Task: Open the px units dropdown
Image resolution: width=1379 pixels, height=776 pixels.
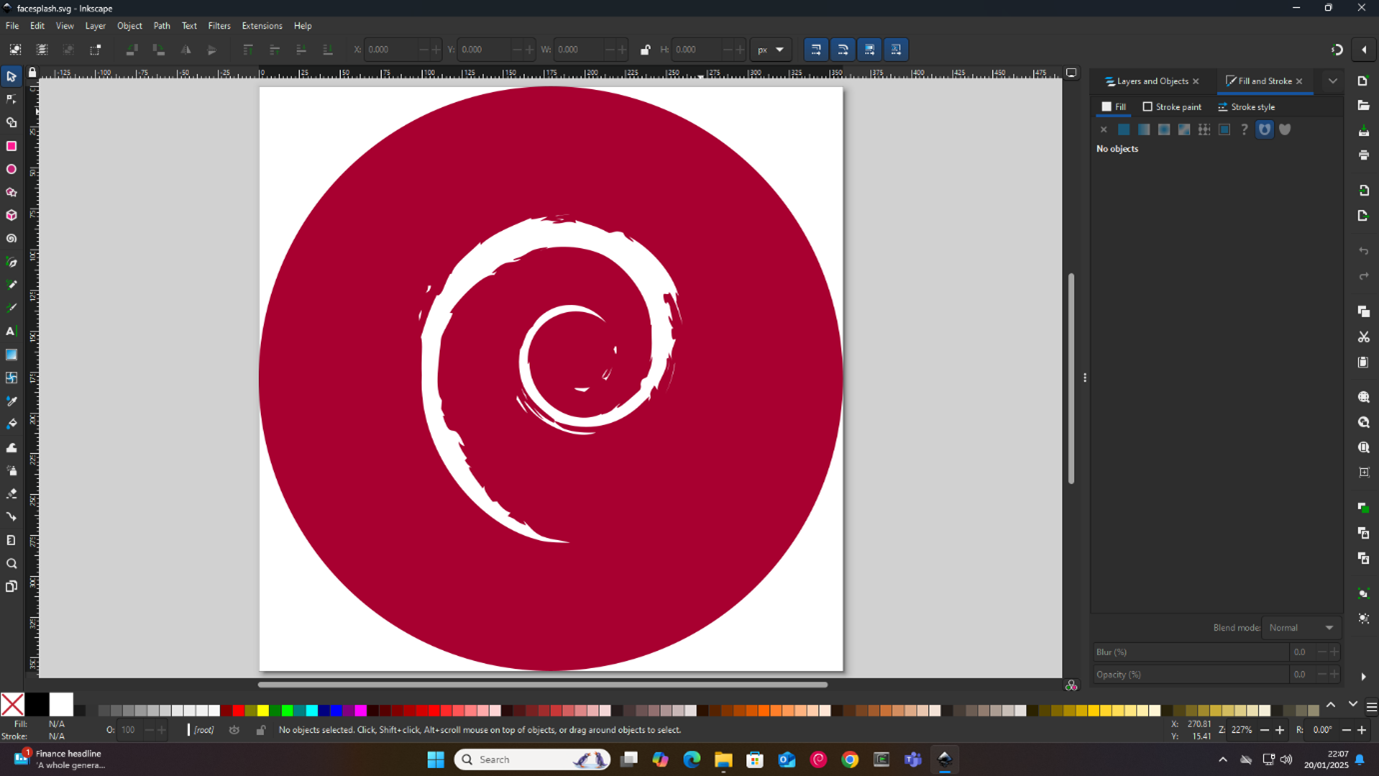Action: [x=770, y=50]
